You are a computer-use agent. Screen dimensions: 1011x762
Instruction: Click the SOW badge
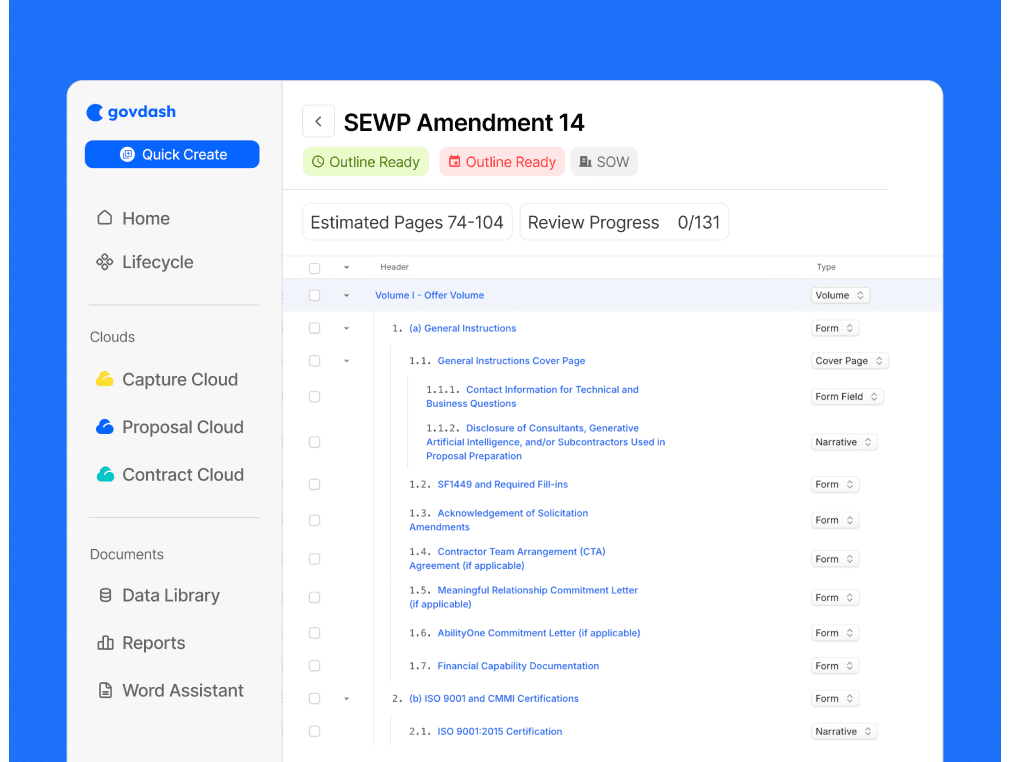(604, 162)
